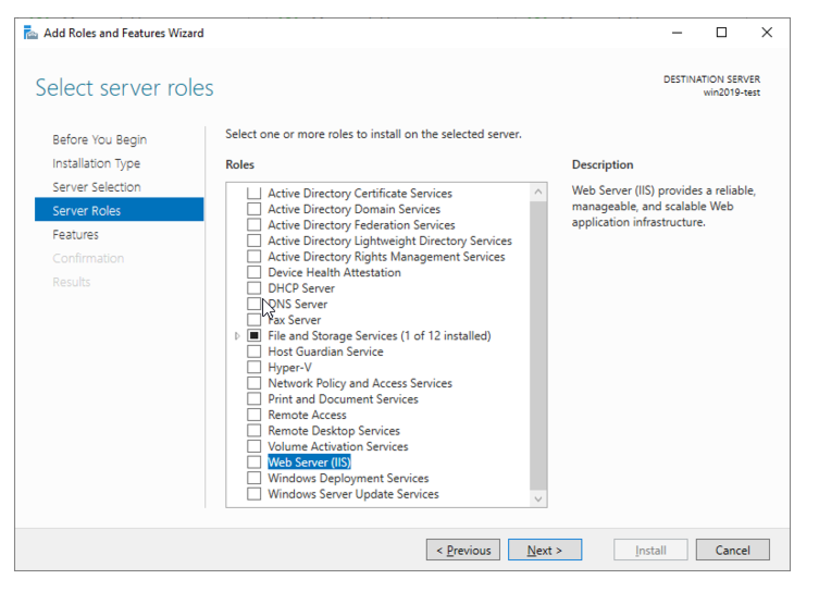Tick the DHCP Server checkbox
This screenshot has height=592, width=819.
tap(254, 288)
